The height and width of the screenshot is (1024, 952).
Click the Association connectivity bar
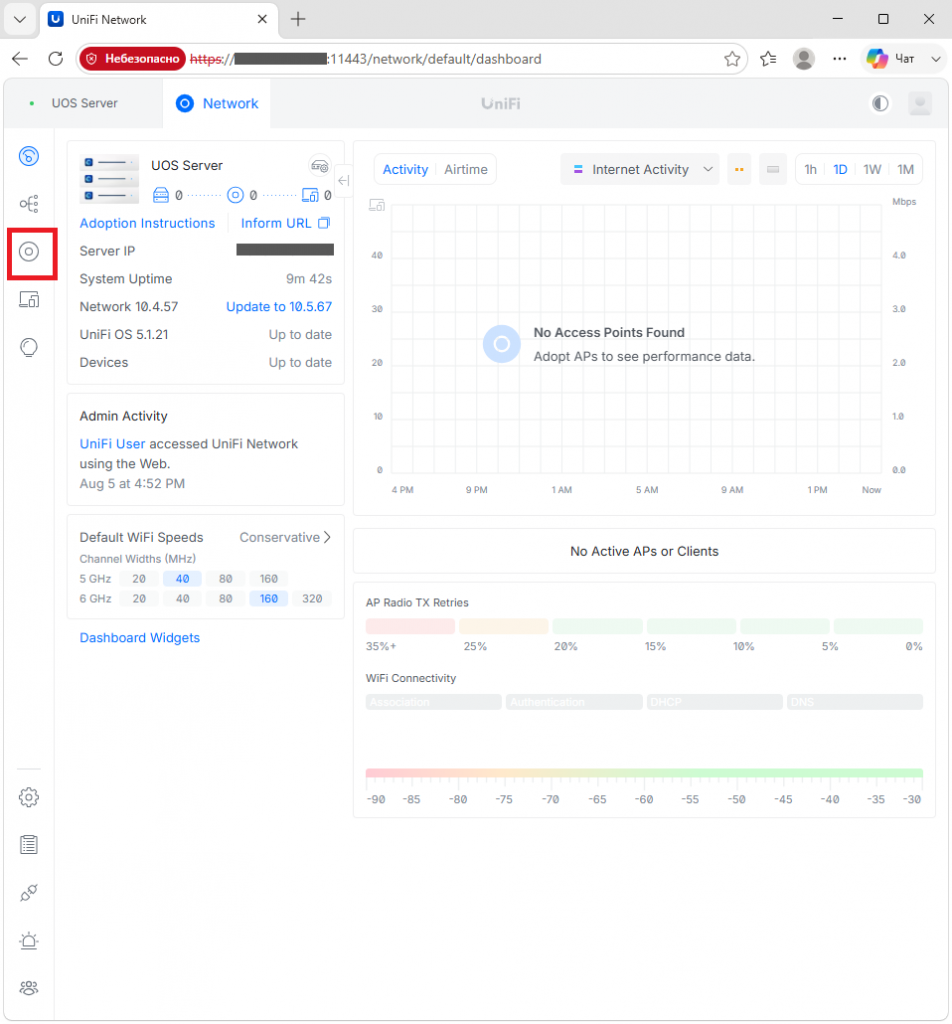coord(434,702)
